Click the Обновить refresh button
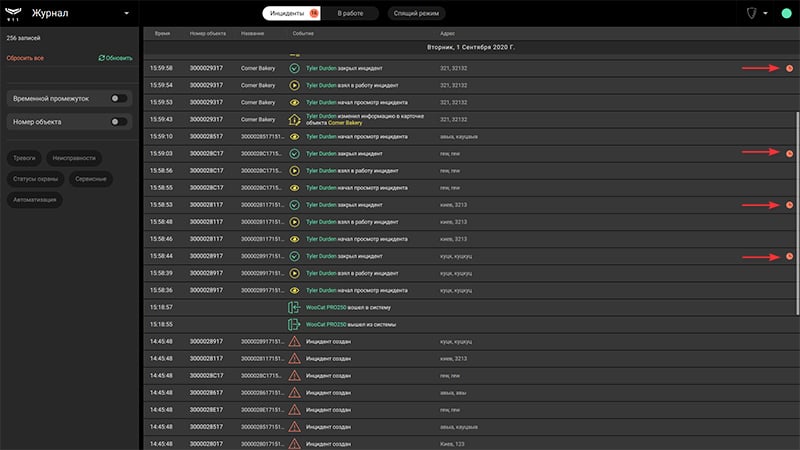Screen dimensions: 800x450 click(x=115, y=58)
